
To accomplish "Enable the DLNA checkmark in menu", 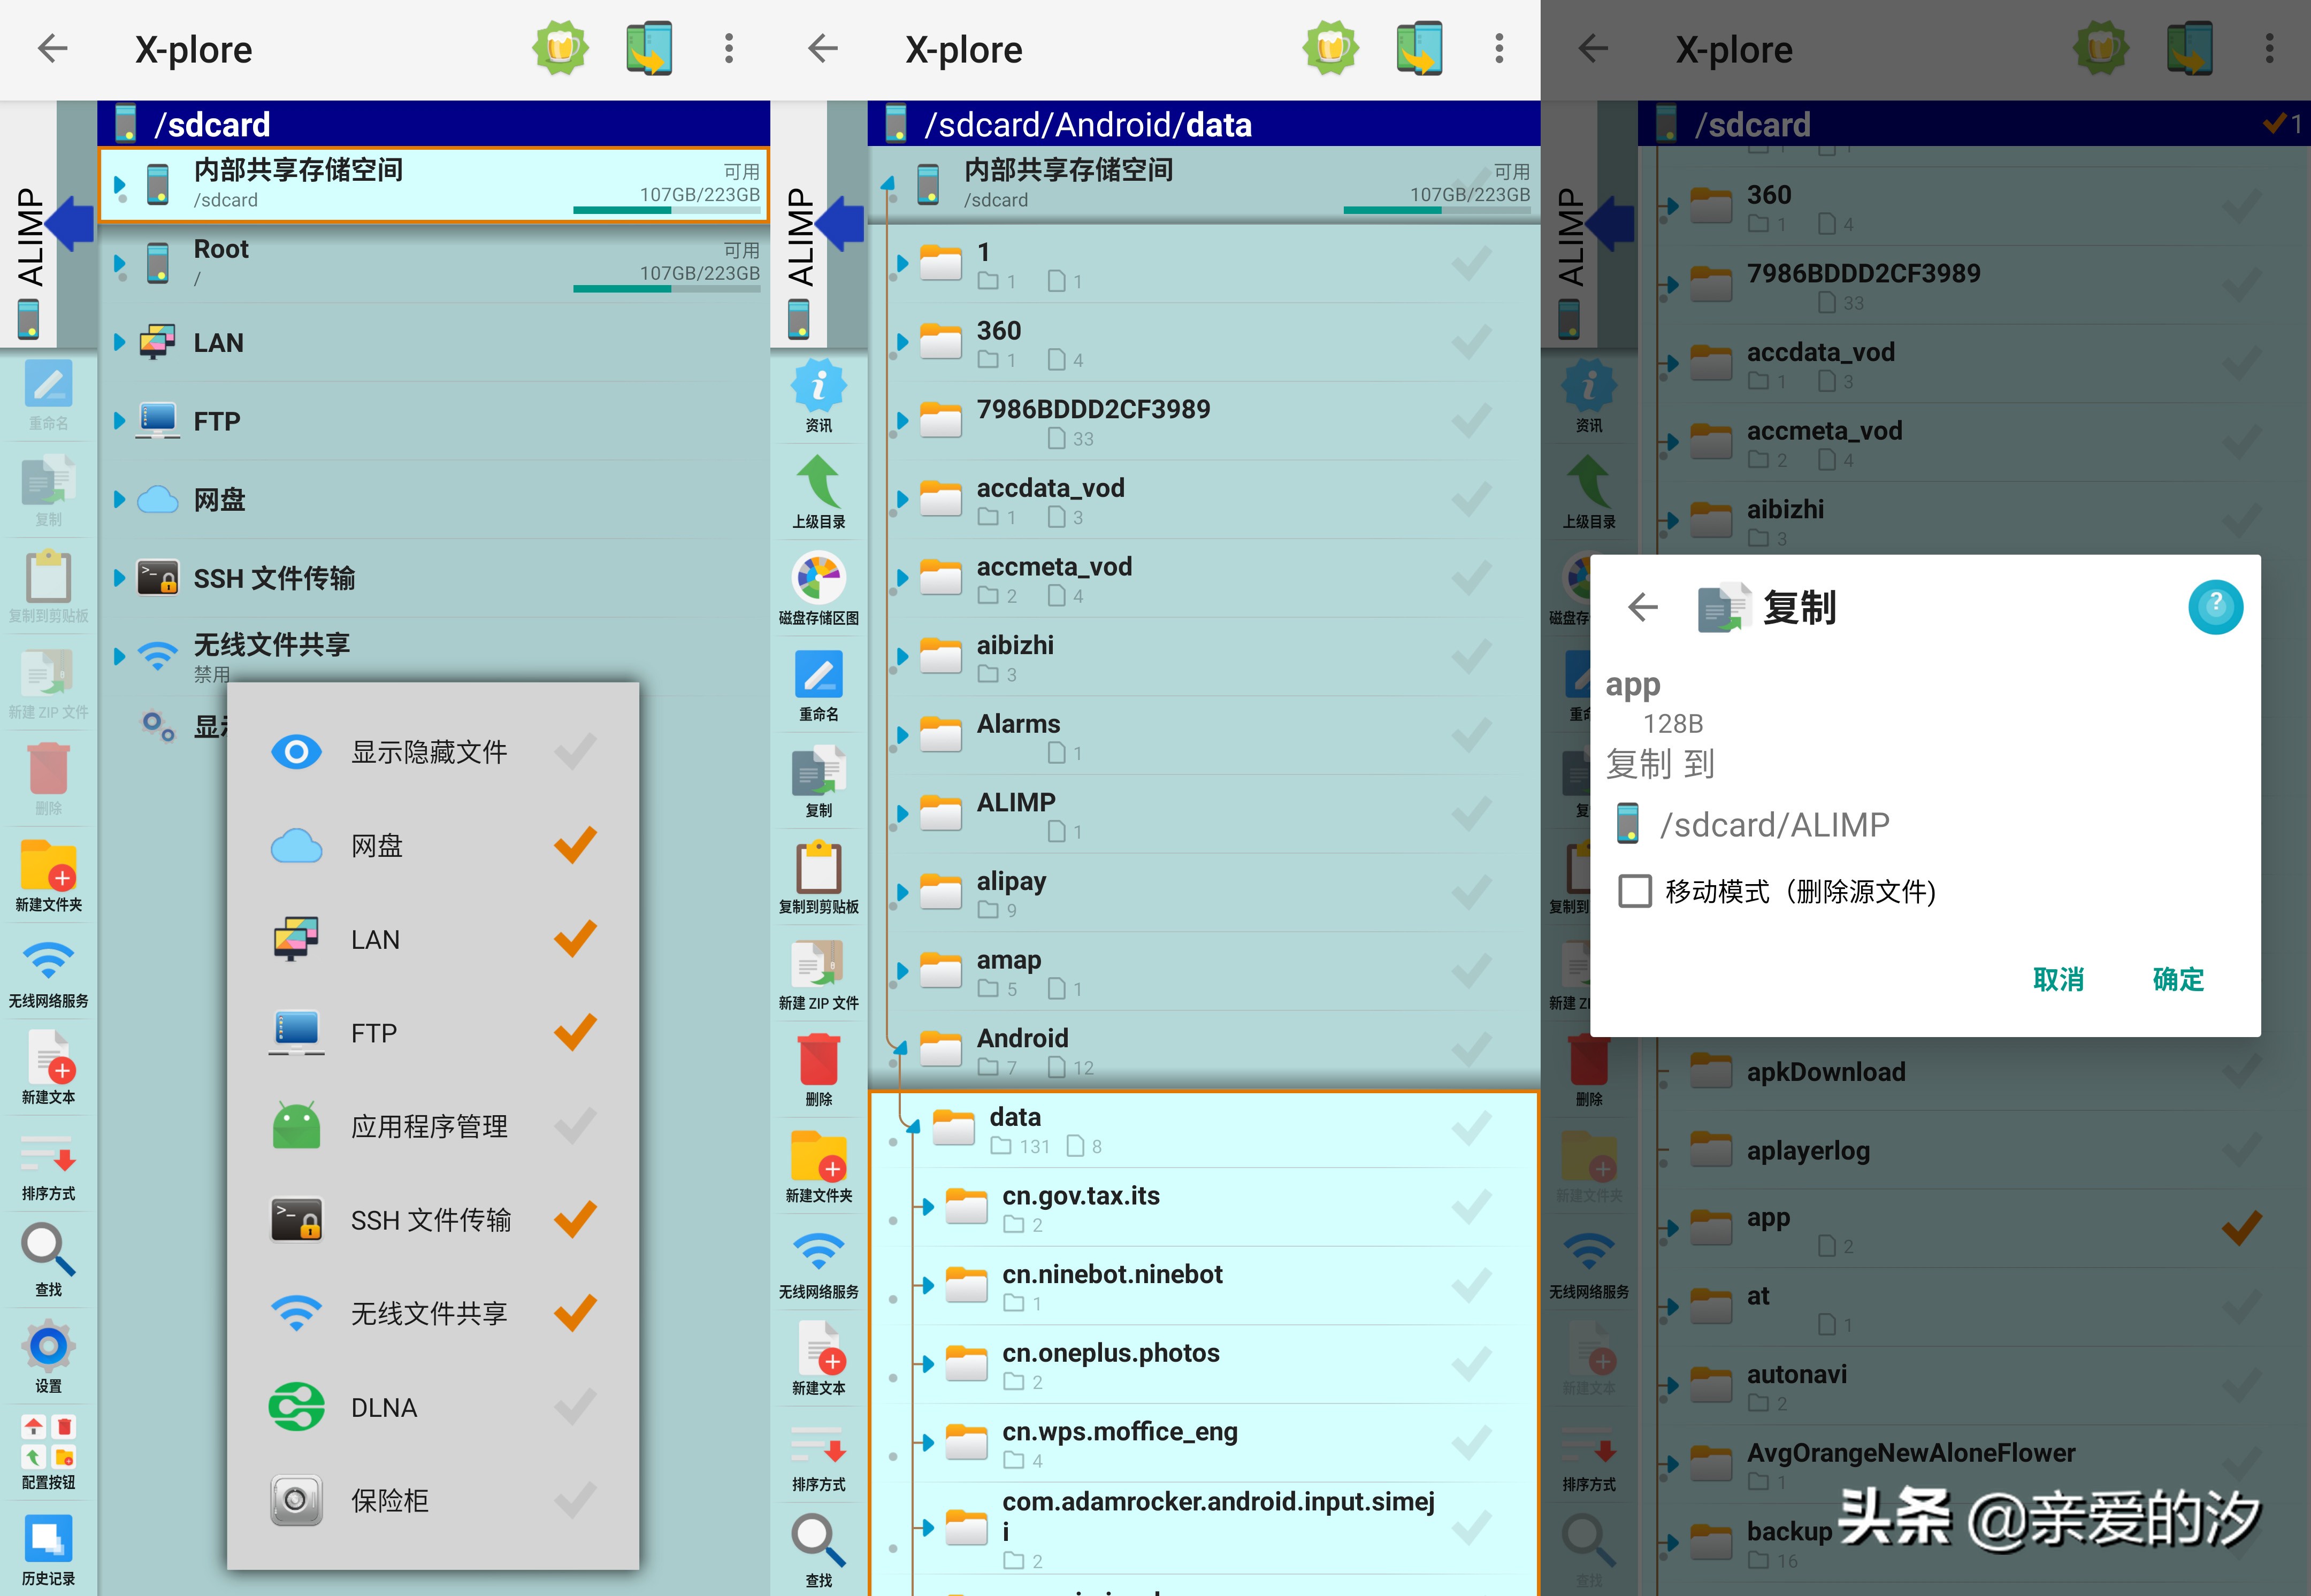I will point(575,1407).
